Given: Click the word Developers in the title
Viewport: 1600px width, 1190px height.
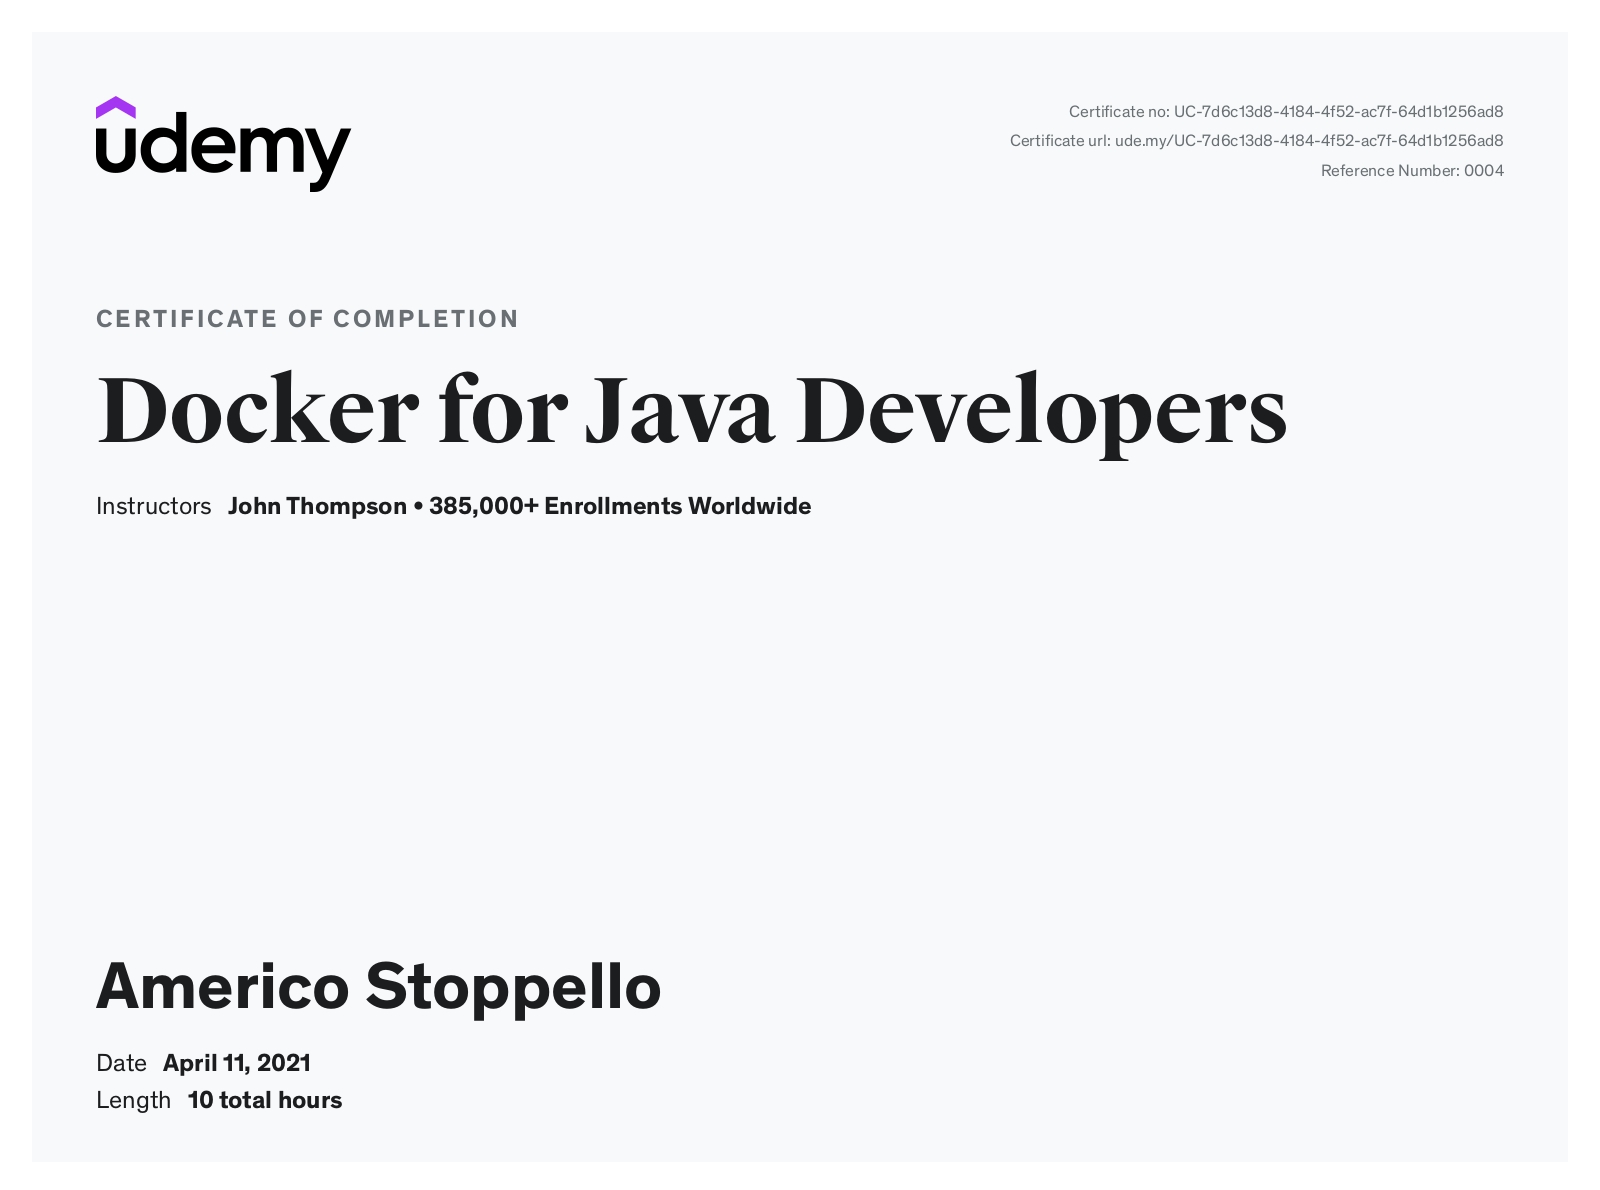Looking at the screenshot, I should click(x=1041, y=411).
